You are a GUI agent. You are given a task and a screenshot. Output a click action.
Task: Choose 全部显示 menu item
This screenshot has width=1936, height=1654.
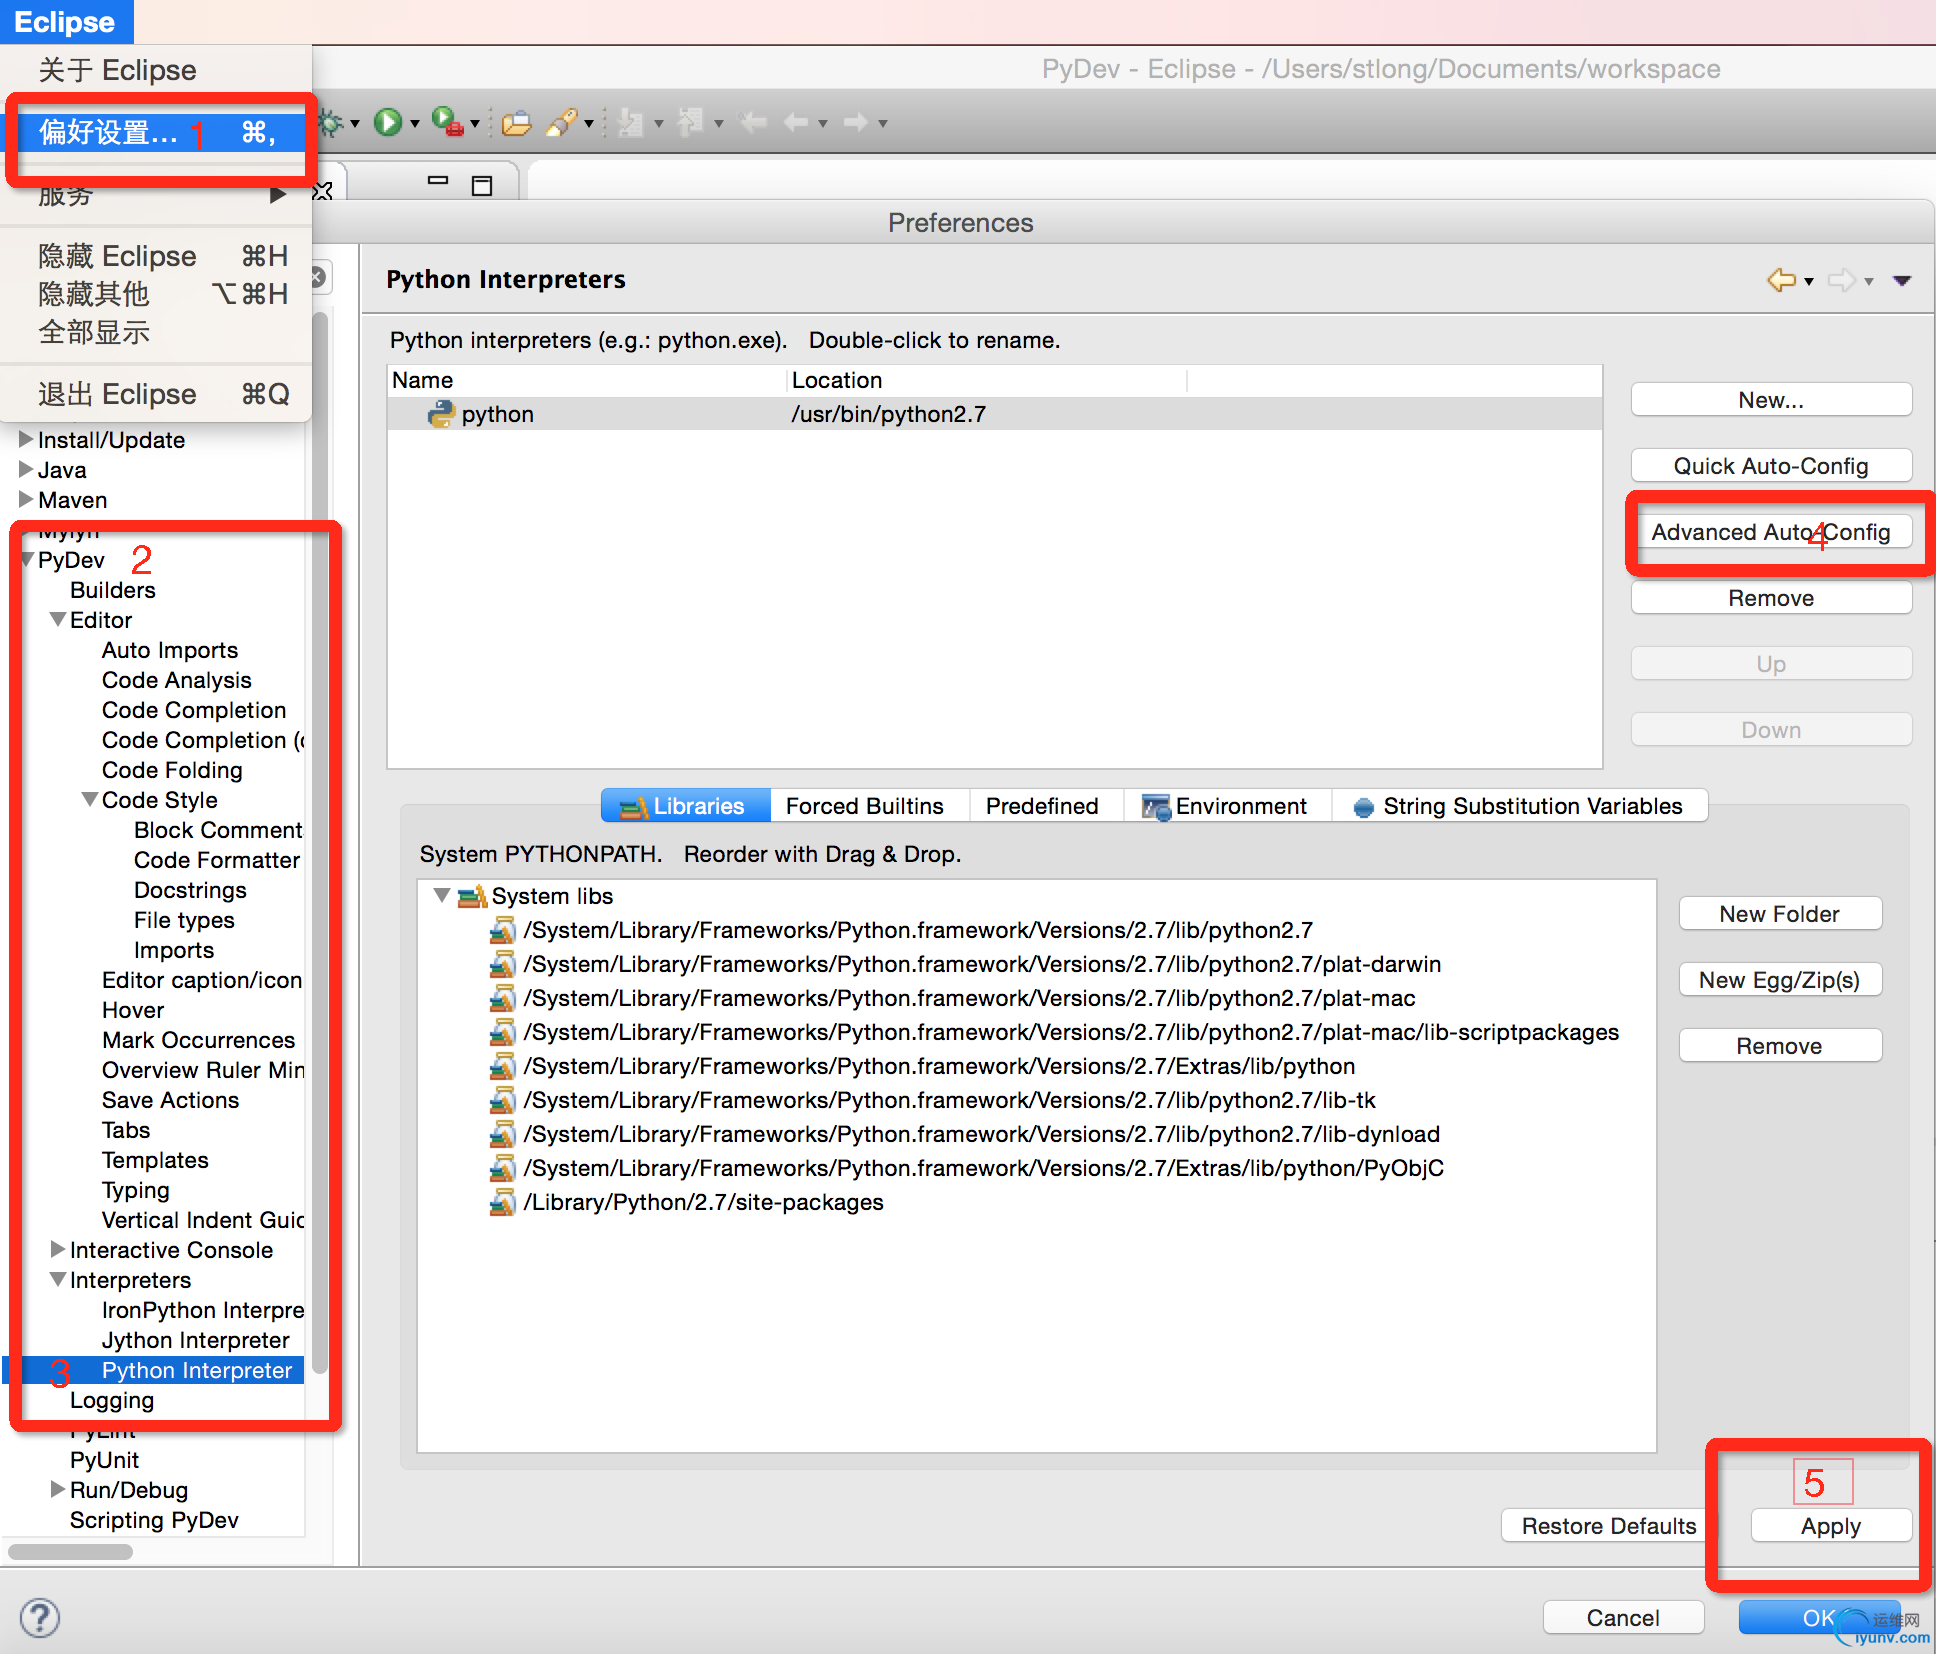click(x=156, y=332)
